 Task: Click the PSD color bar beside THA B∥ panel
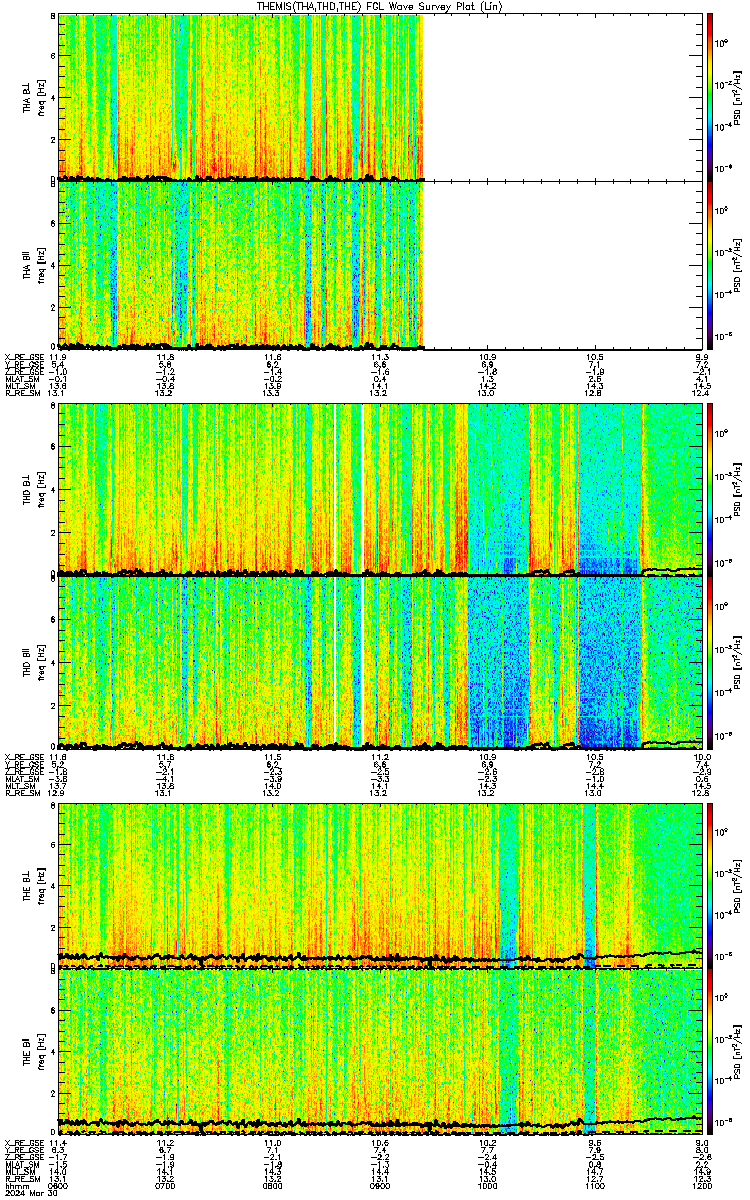(x=710, y=265)
